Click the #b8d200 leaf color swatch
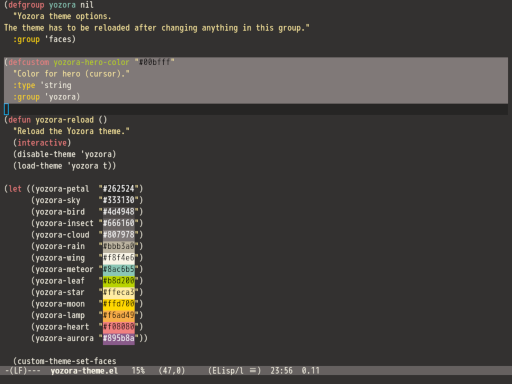This screenshot has height=384, width=512. point(119,281)
